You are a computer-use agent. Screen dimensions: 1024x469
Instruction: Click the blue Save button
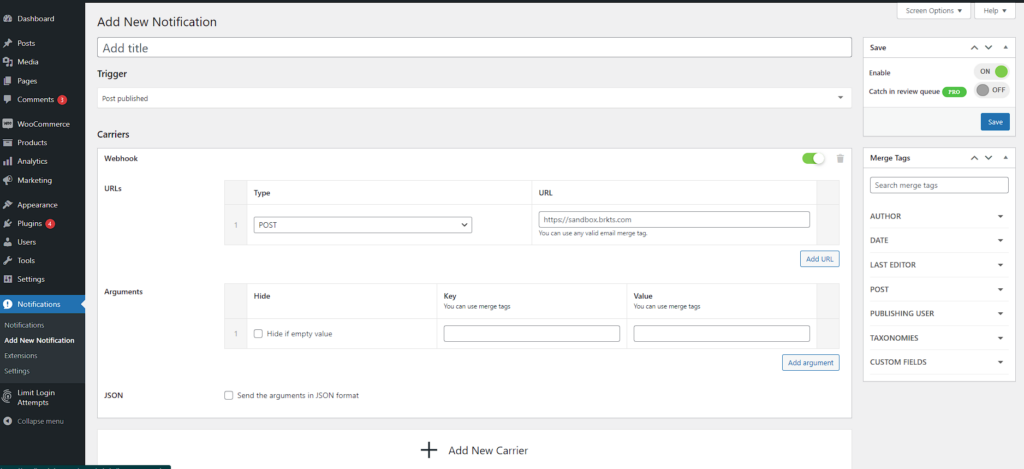(995, 122)
